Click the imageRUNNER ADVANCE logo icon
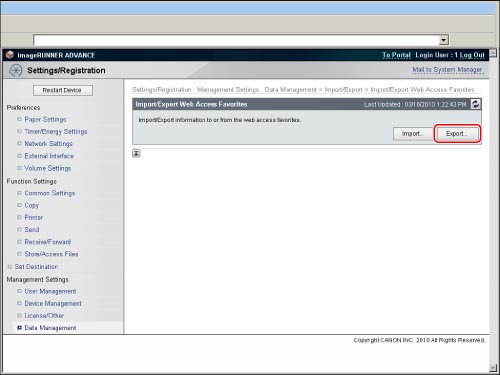This screenshot has height=375, width=500. 10,55
